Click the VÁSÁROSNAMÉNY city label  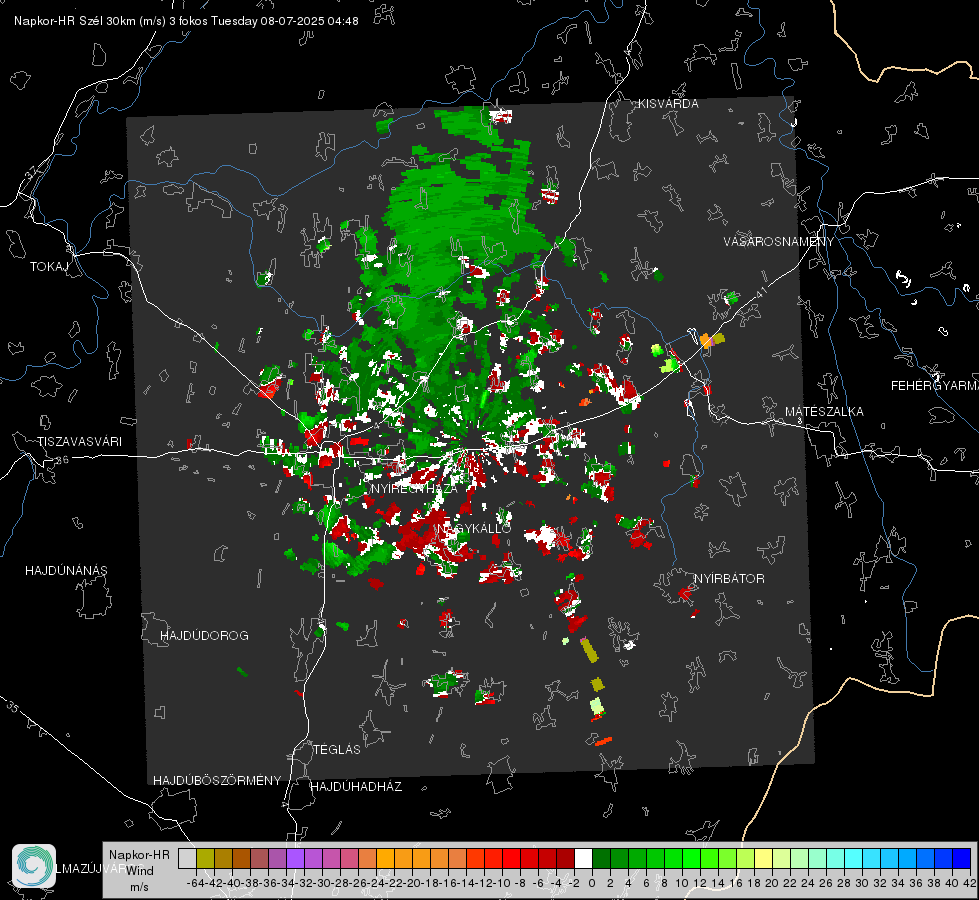[779, 241]
